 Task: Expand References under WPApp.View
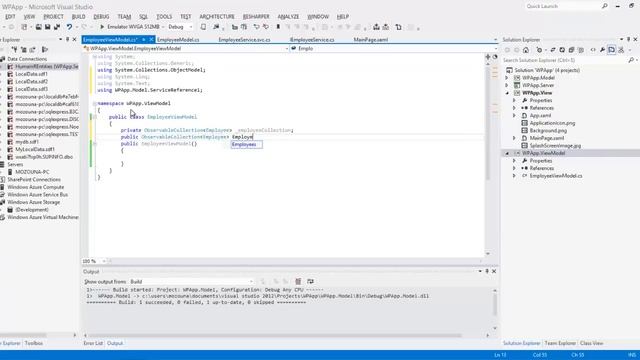pyautogui.click(x=514, y=108)
